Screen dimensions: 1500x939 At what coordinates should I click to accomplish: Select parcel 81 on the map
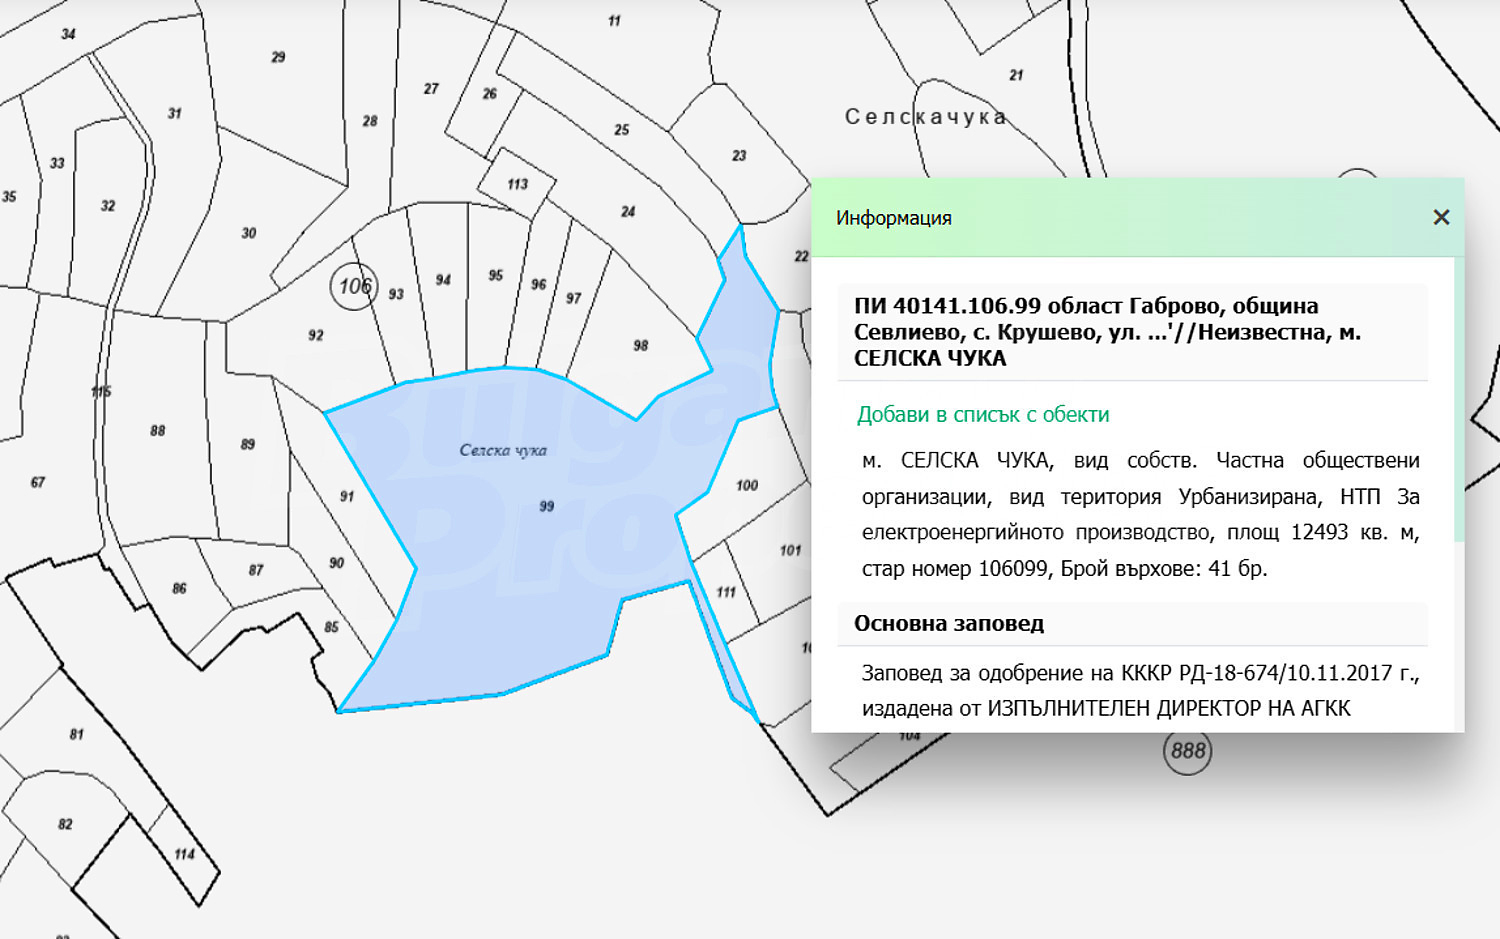77,735
